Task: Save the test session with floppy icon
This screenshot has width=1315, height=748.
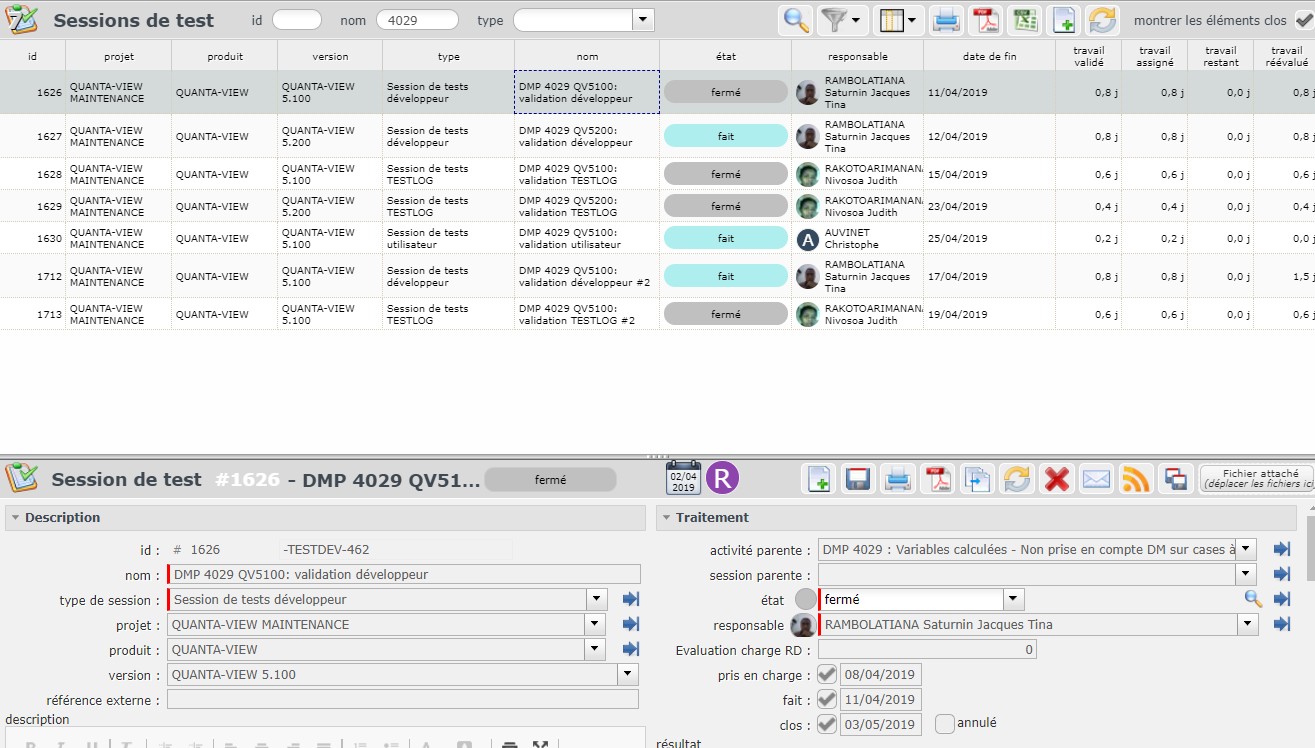Action: pyautogui.click(x=857, y=479)
